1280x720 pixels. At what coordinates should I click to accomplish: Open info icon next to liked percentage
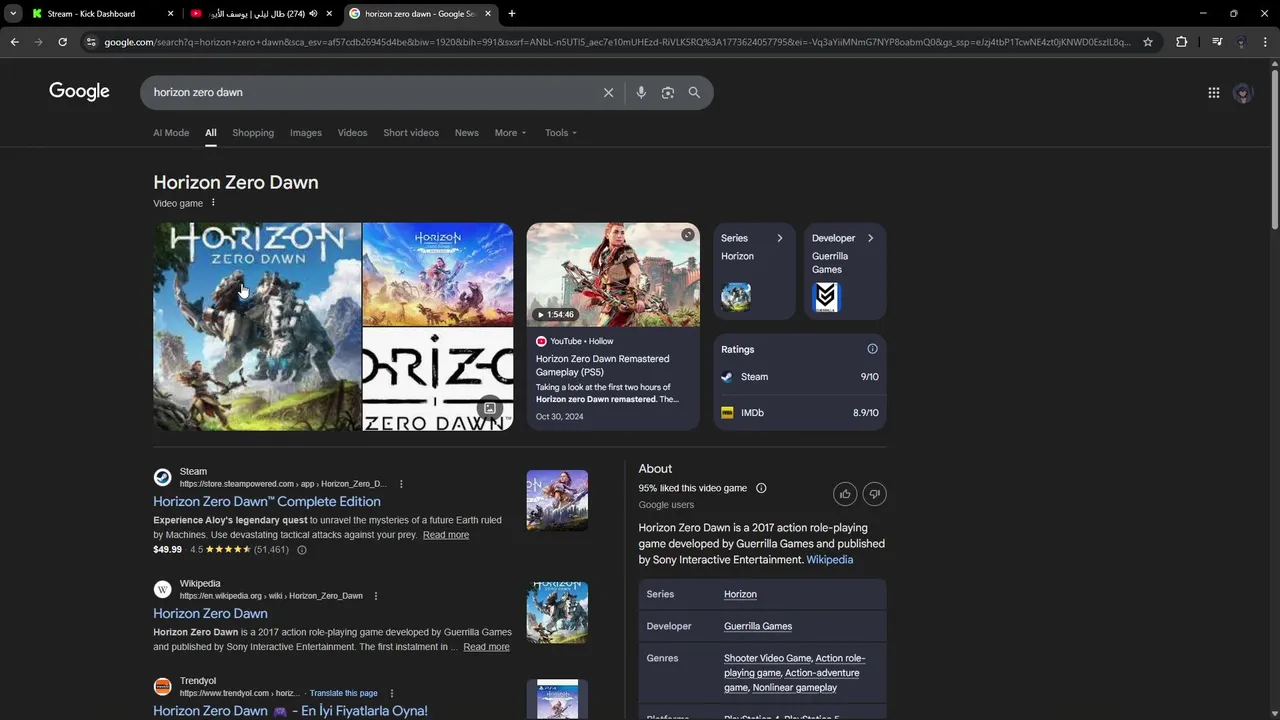tap(761, 488)
